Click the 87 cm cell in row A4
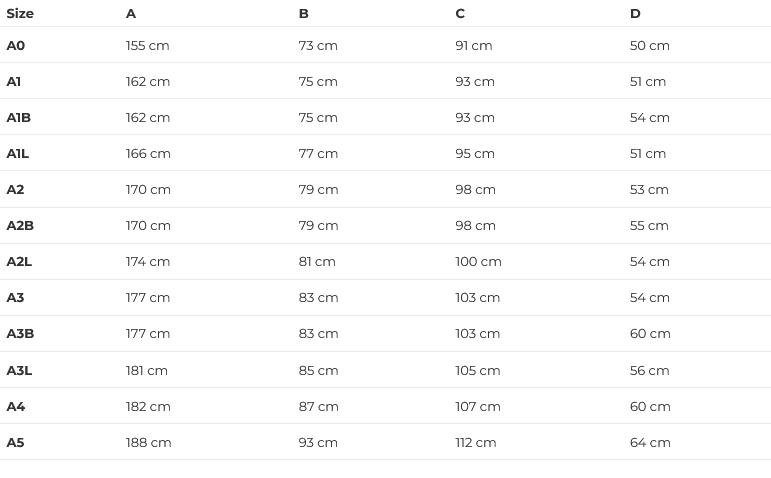The width and height of the screenshot is (771, 478). click(x=318, y=406)
